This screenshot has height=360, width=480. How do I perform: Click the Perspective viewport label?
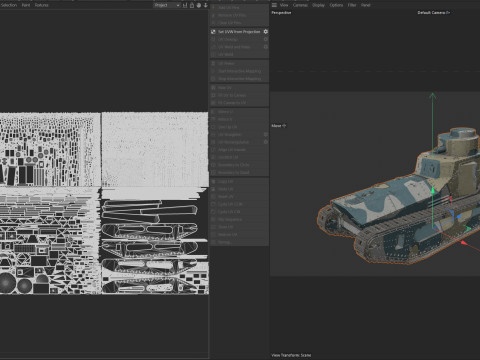281,13
